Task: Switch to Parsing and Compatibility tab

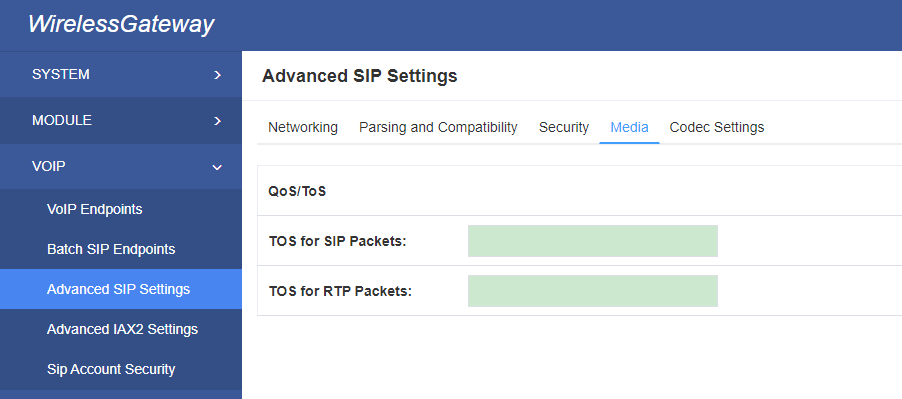Action: point(438,127)
